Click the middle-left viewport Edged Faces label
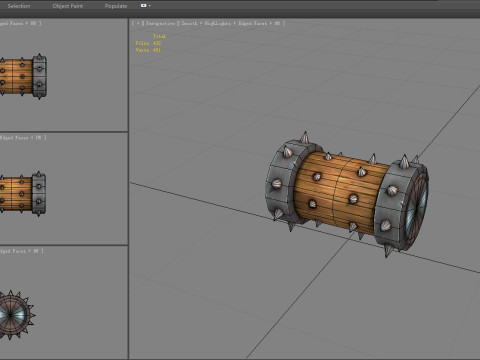Viewport: 480px width, 360px height. [x=22, y=137]
